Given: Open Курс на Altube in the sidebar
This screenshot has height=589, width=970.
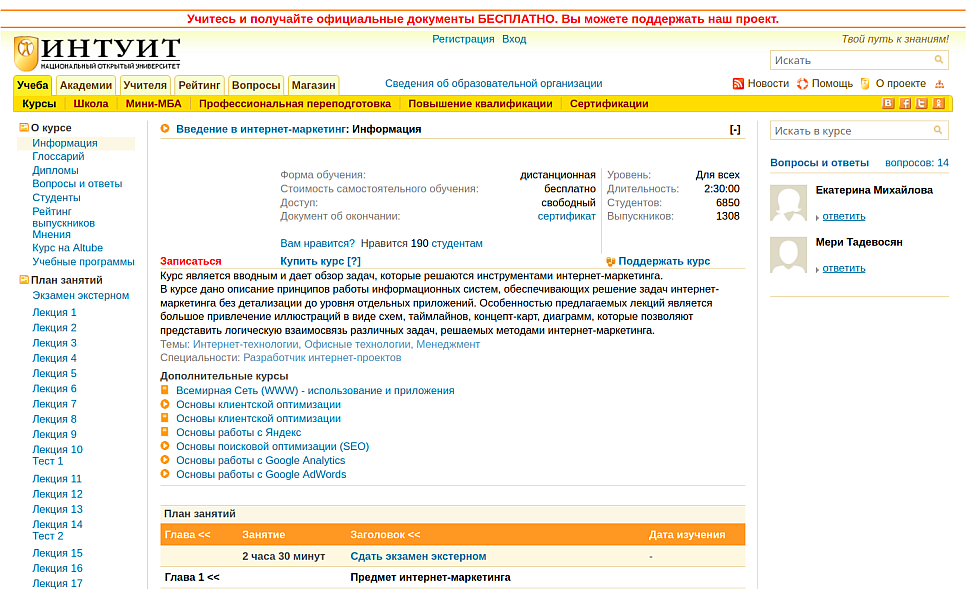Looking at the screenshot, I should [x=67, y=247].
